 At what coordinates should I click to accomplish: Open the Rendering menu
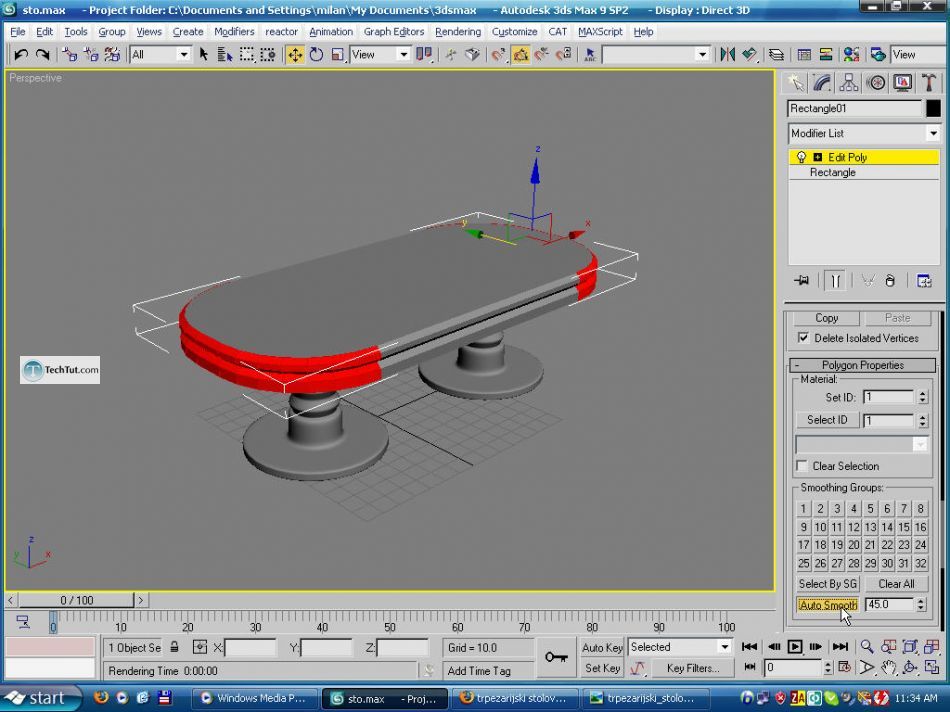[457, 31]
